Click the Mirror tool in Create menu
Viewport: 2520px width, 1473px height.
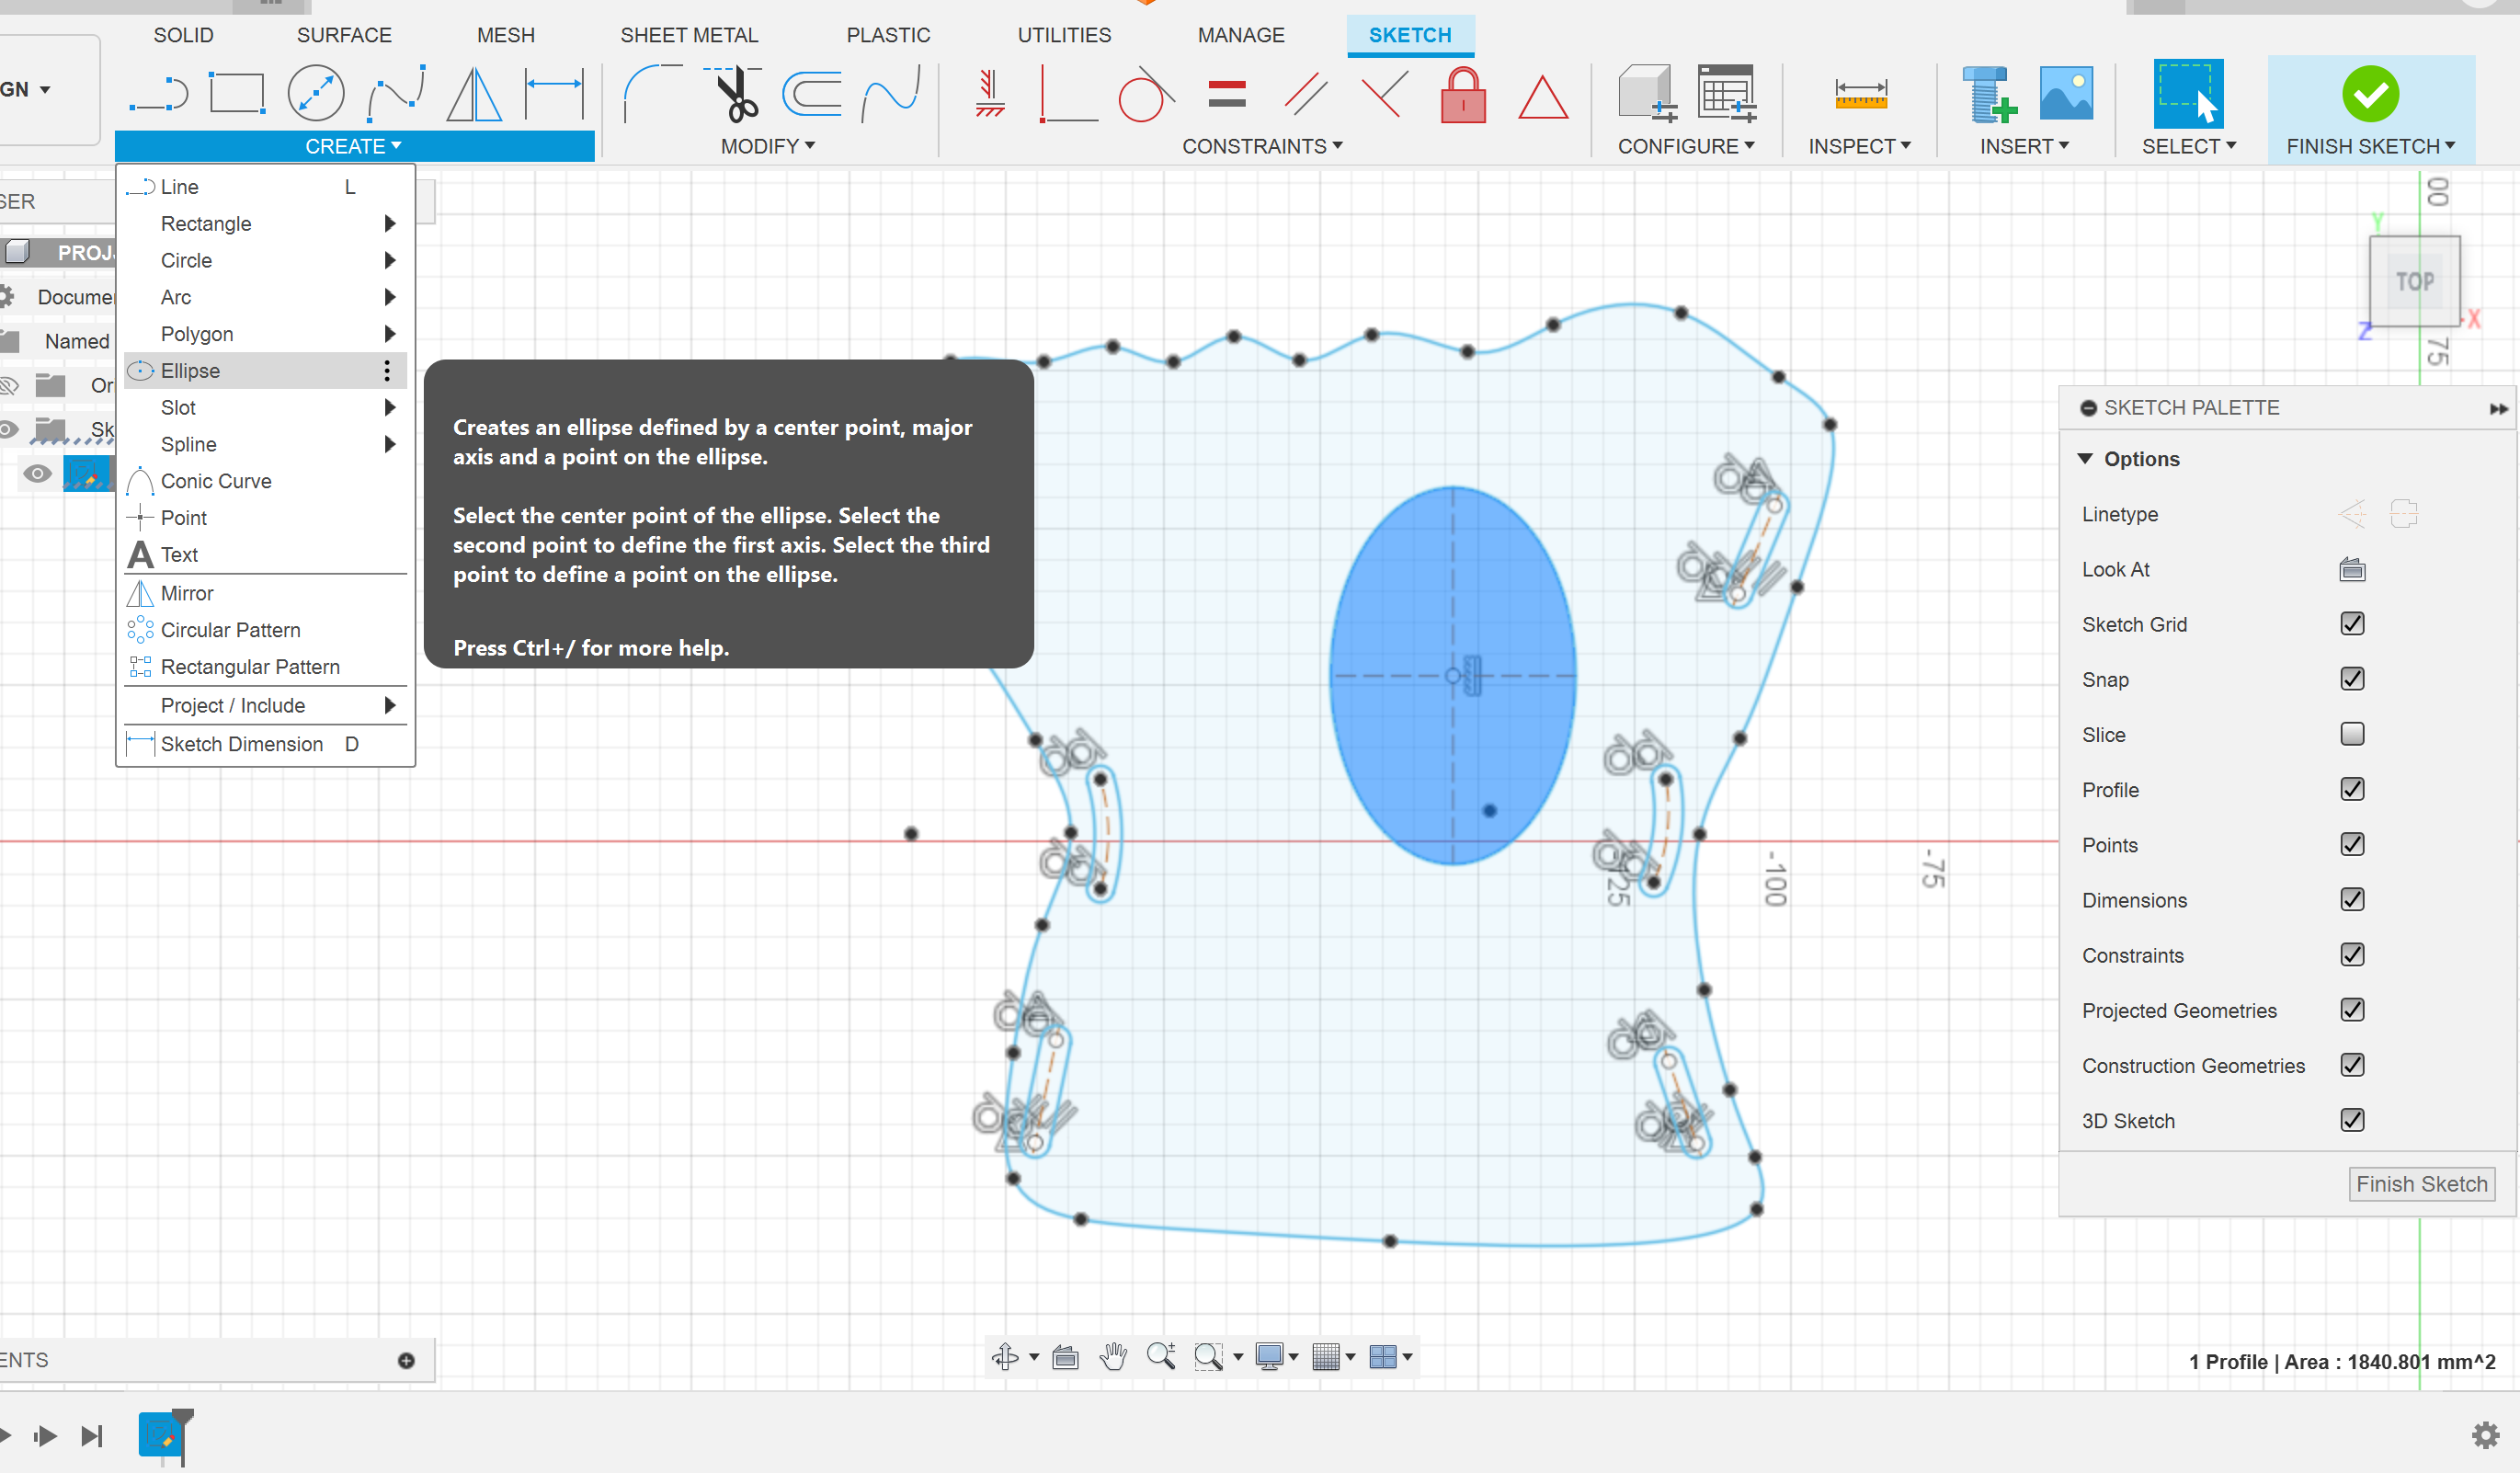pyautogui.click(x=186, y=593)
